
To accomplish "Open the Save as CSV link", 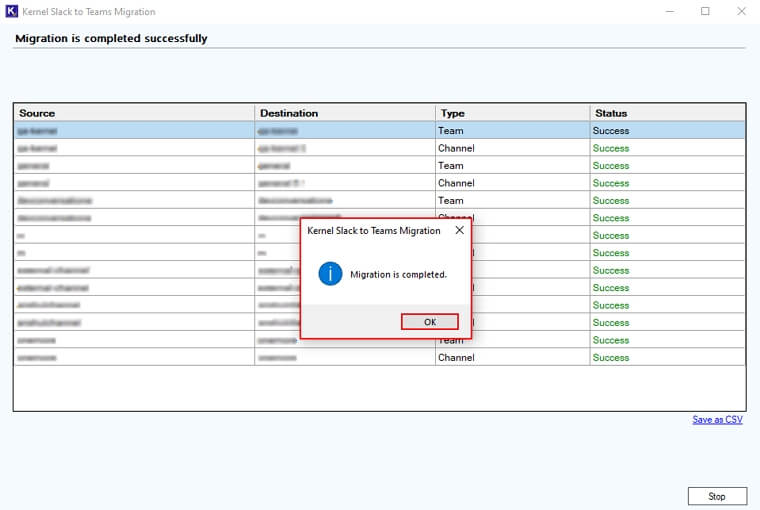I will [717, 420].
